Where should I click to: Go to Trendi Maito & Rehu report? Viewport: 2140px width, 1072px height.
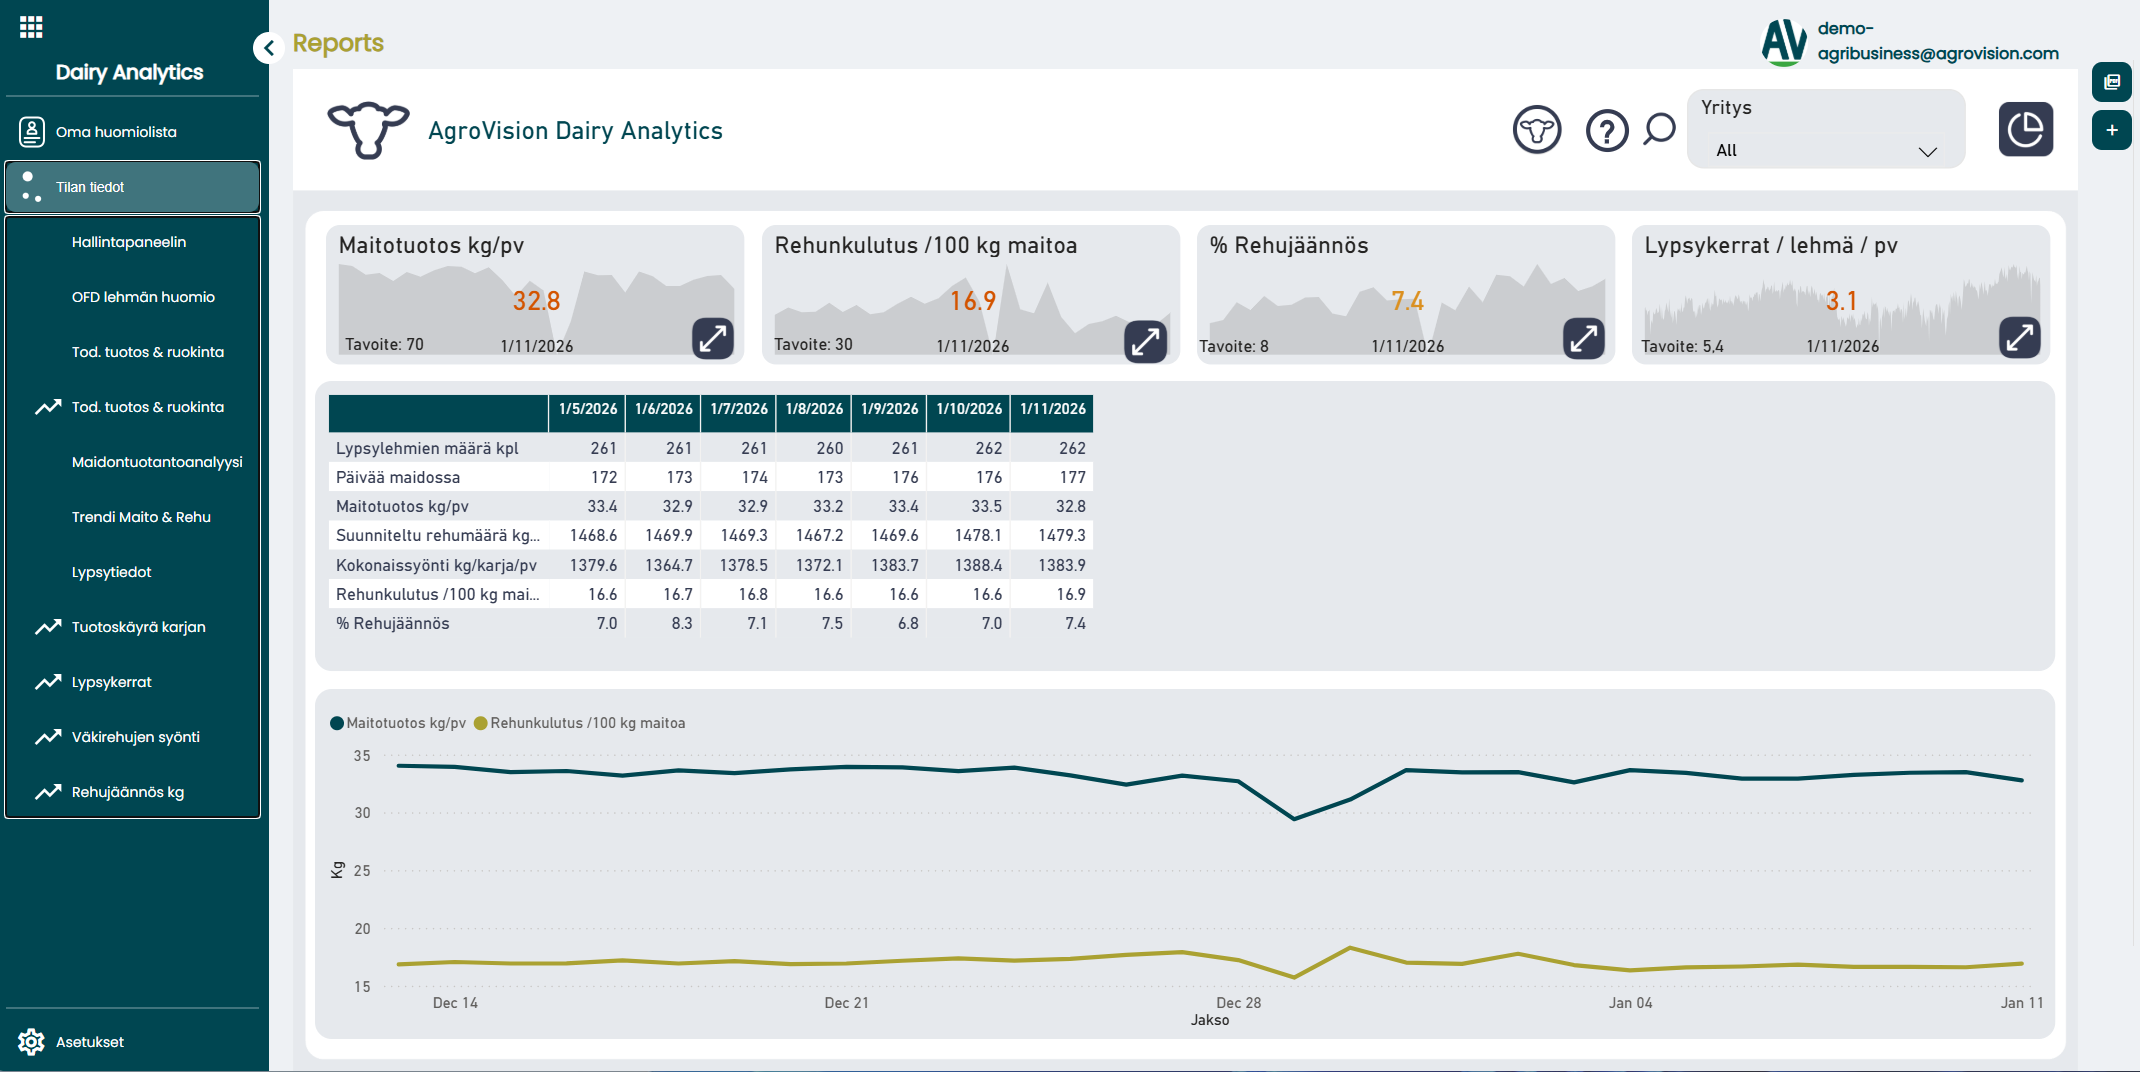point(141,517)
